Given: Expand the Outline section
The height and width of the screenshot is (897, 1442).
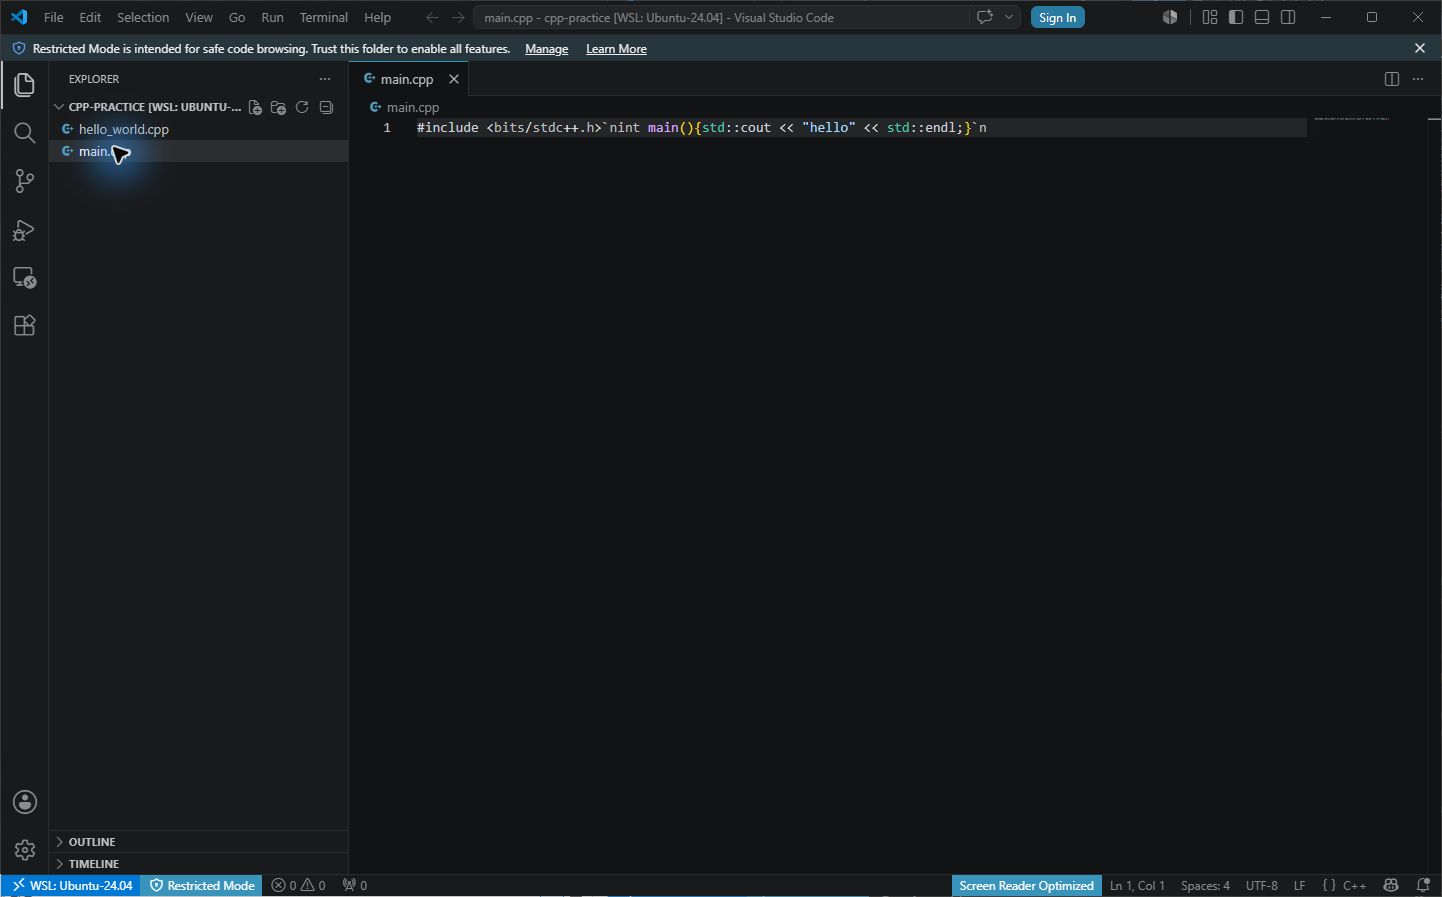Looking at the screenshot, I should [x=198, y=842].
